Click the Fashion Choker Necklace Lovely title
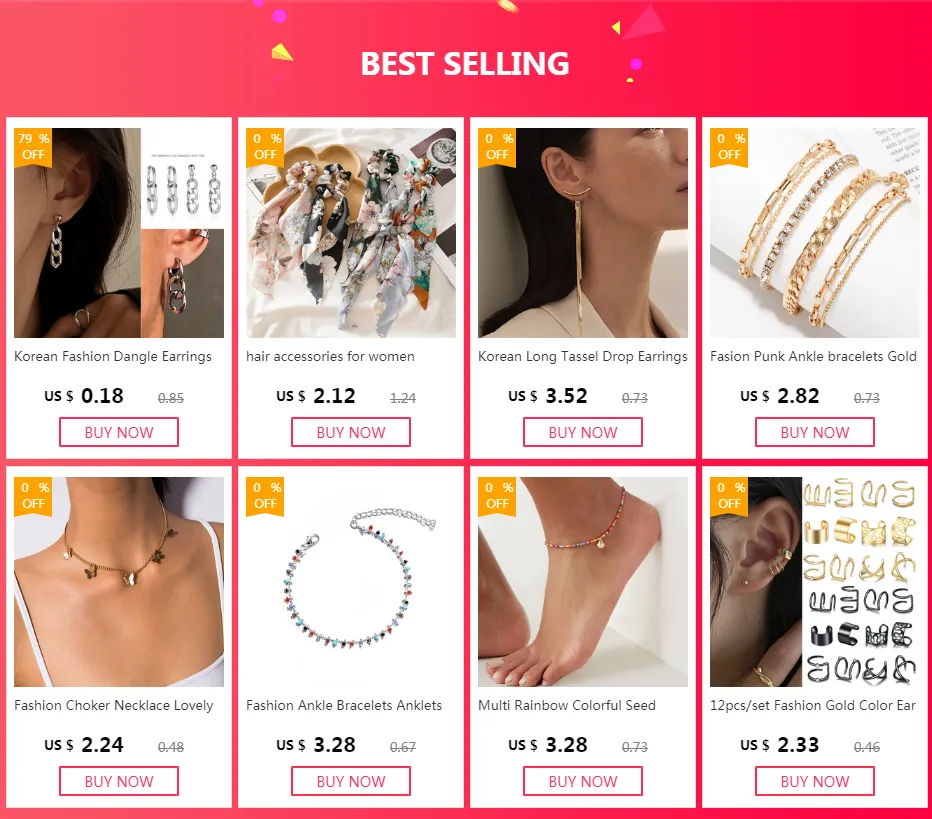 [x=114, y=705]
